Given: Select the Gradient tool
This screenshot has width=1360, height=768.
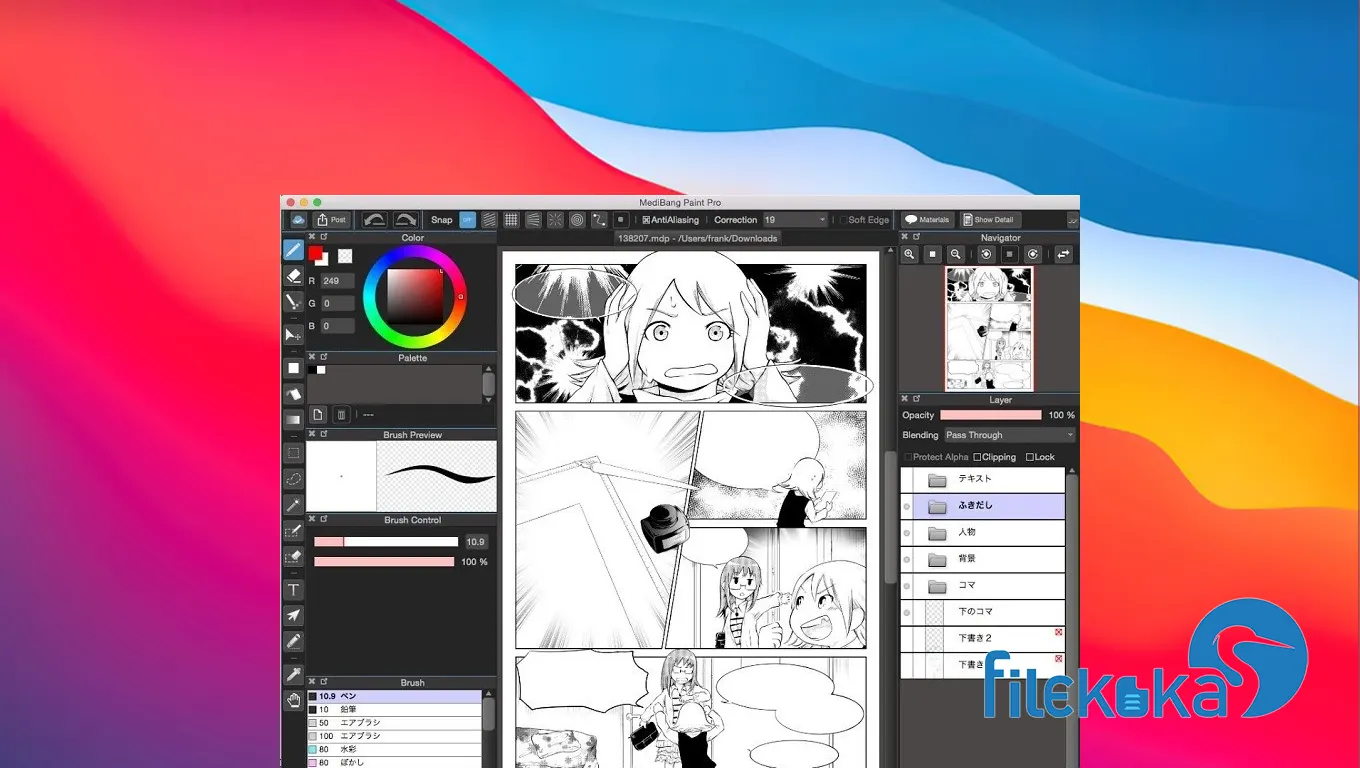Looking at the screenshot, I should (x=293, y=420).
